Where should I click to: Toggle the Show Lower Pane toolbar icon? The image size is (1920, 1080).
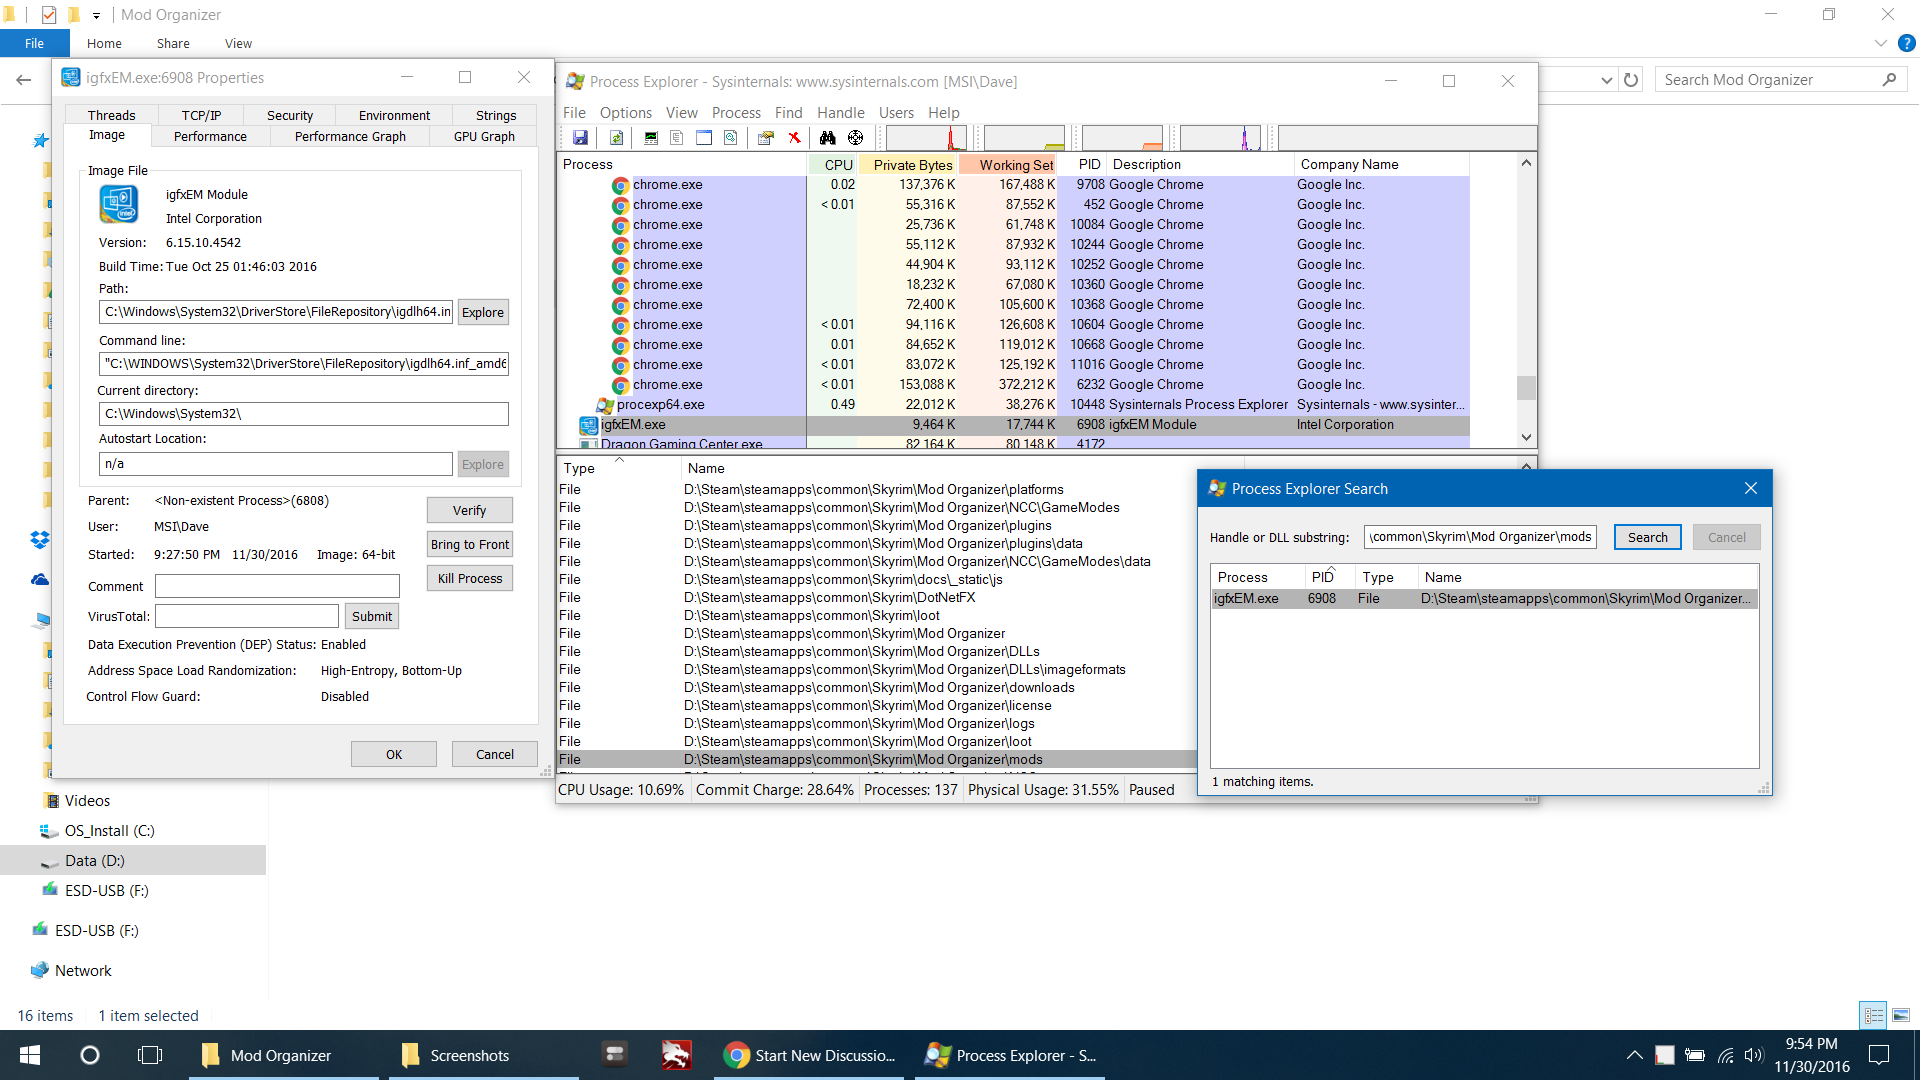click(x=704, y=138)
